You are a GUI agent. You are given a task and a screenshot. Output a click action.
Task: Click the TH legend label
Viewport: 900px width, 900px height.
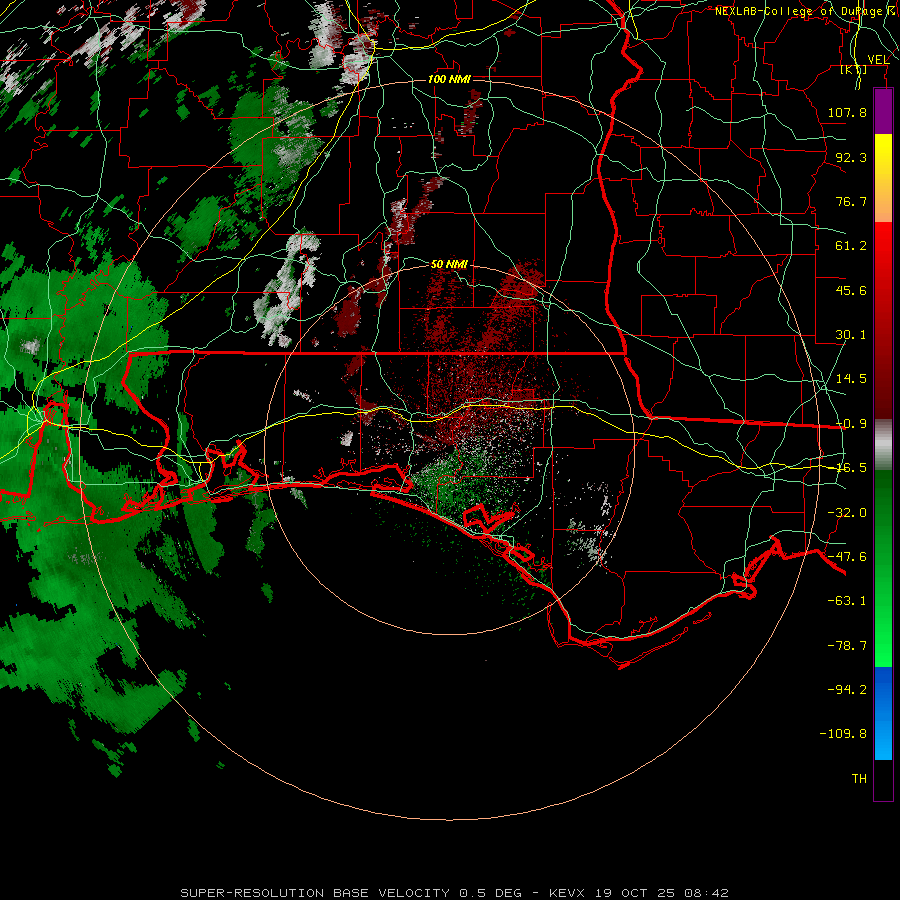tap(859, 779)
